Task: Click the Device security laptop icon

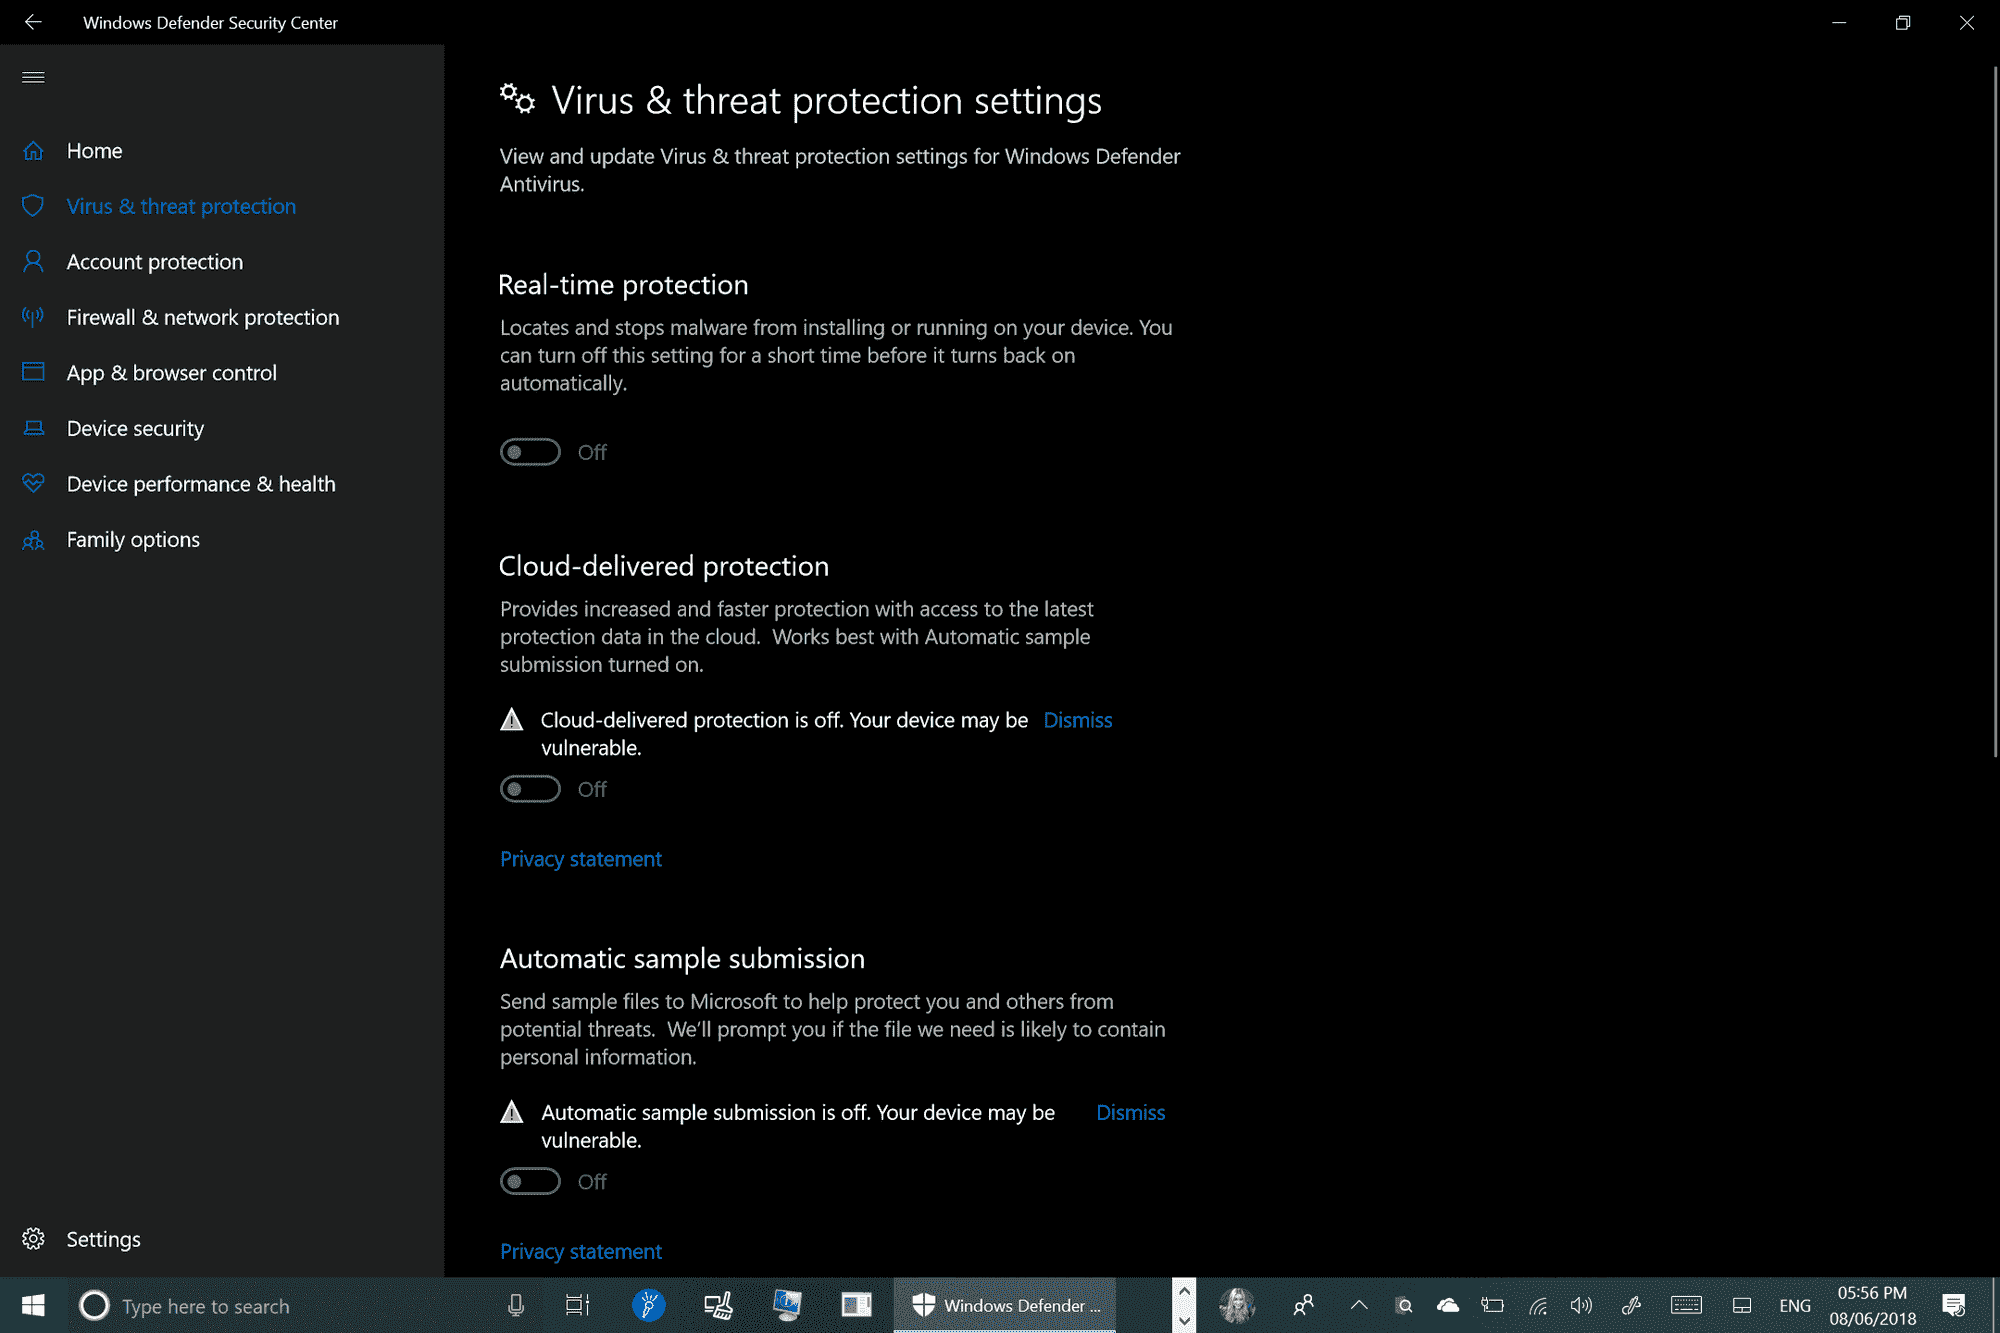Action: pyautogui.click(x=33, y=428)
